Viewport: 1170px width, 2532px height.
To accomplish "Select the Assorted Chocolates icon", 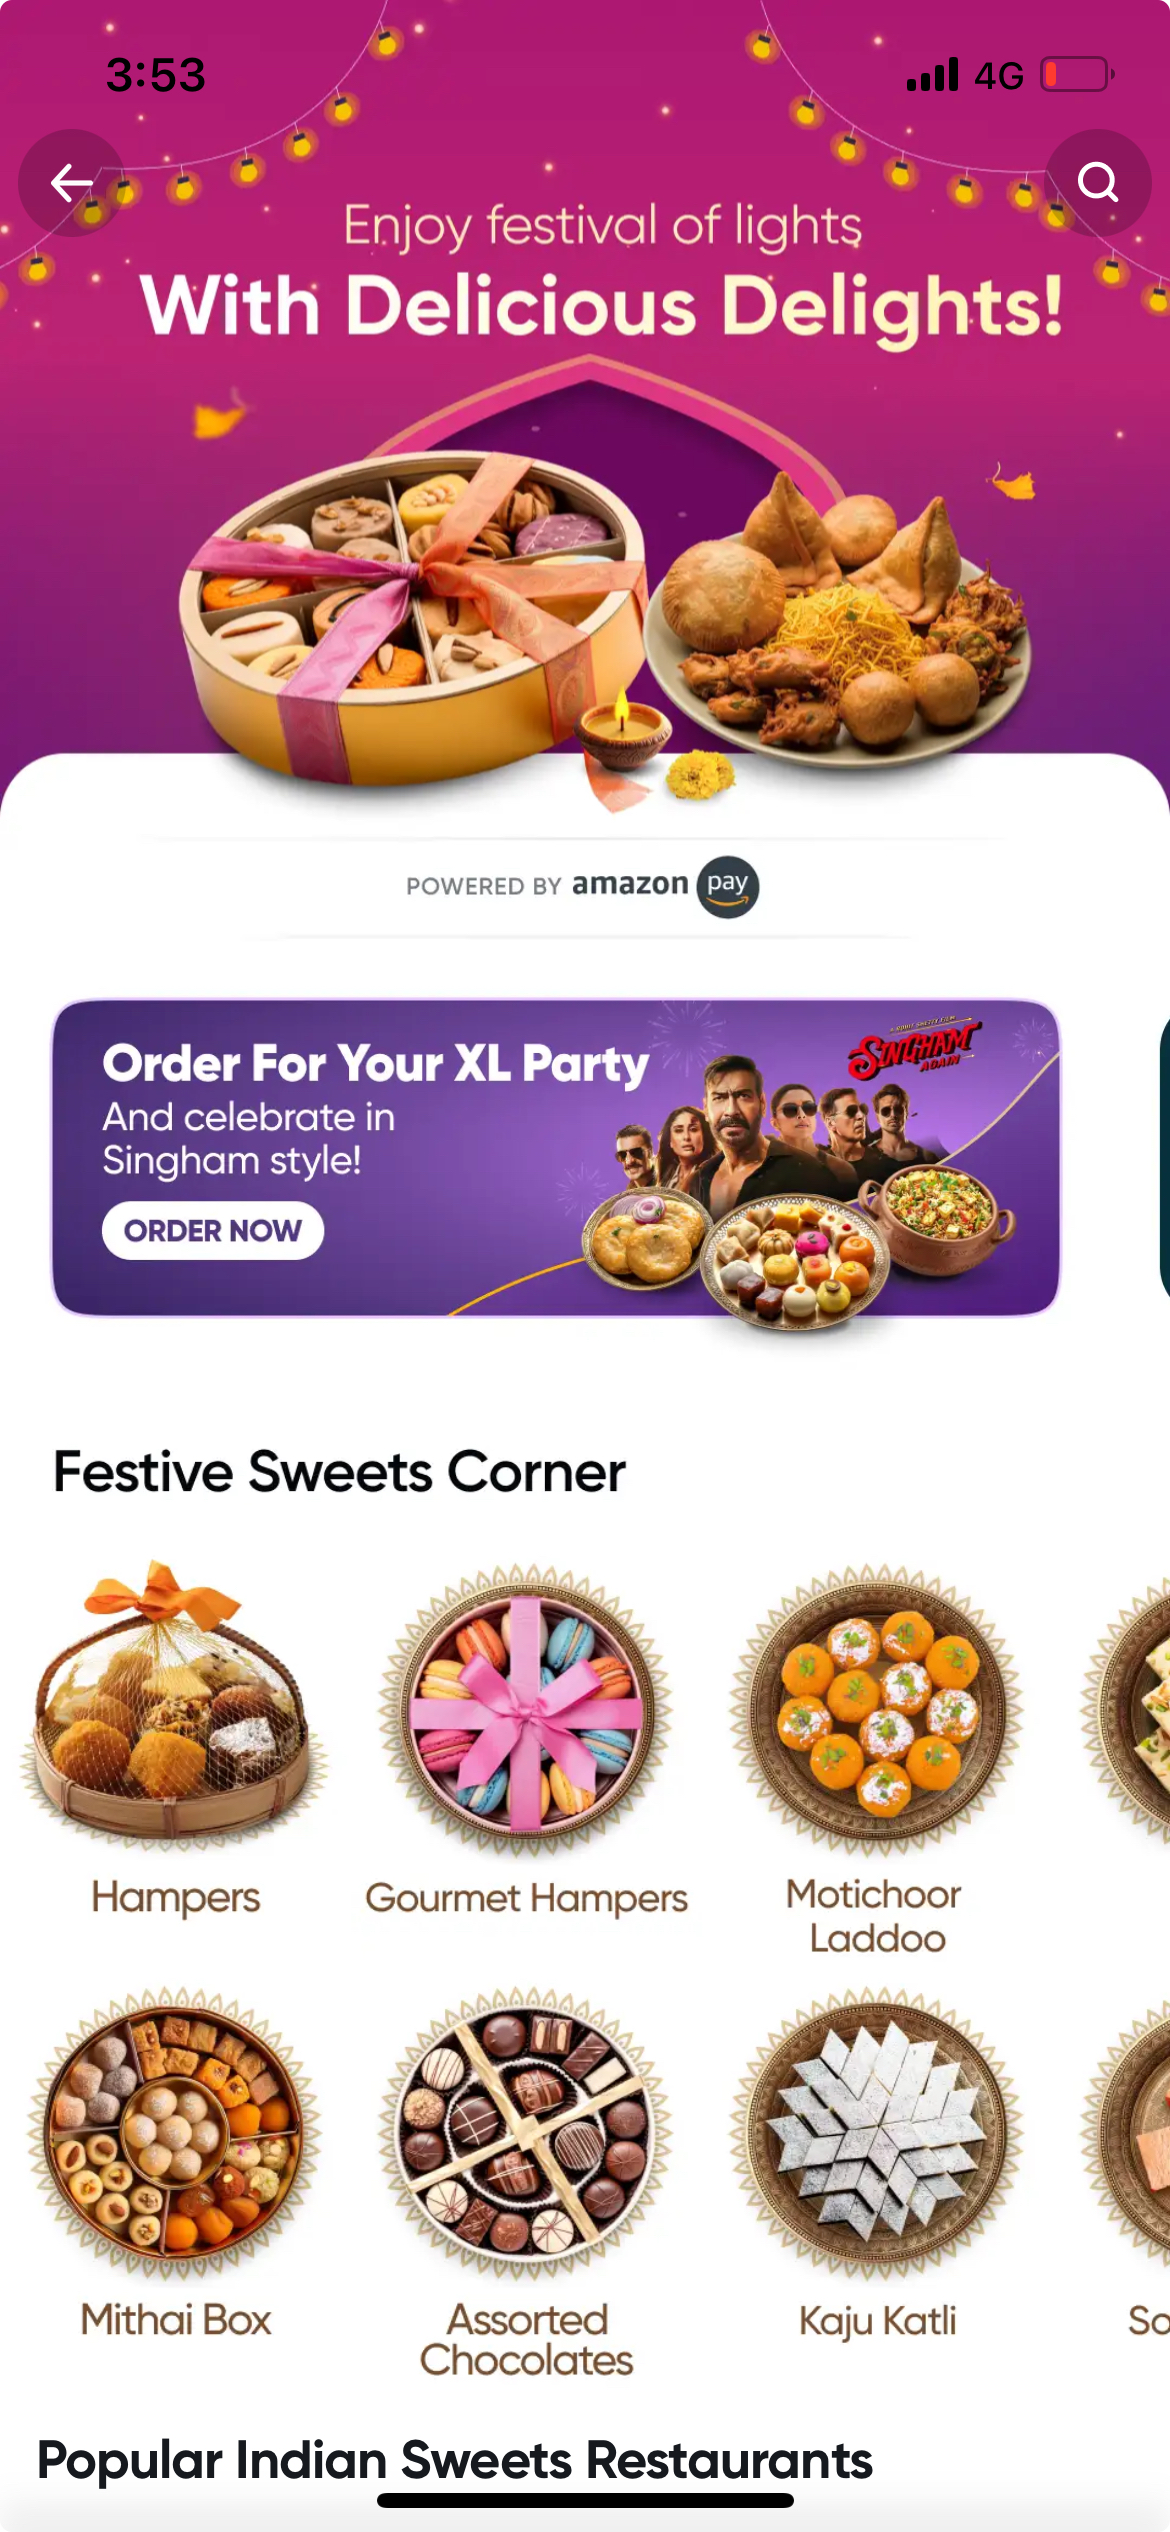I will coord(526,2134).
